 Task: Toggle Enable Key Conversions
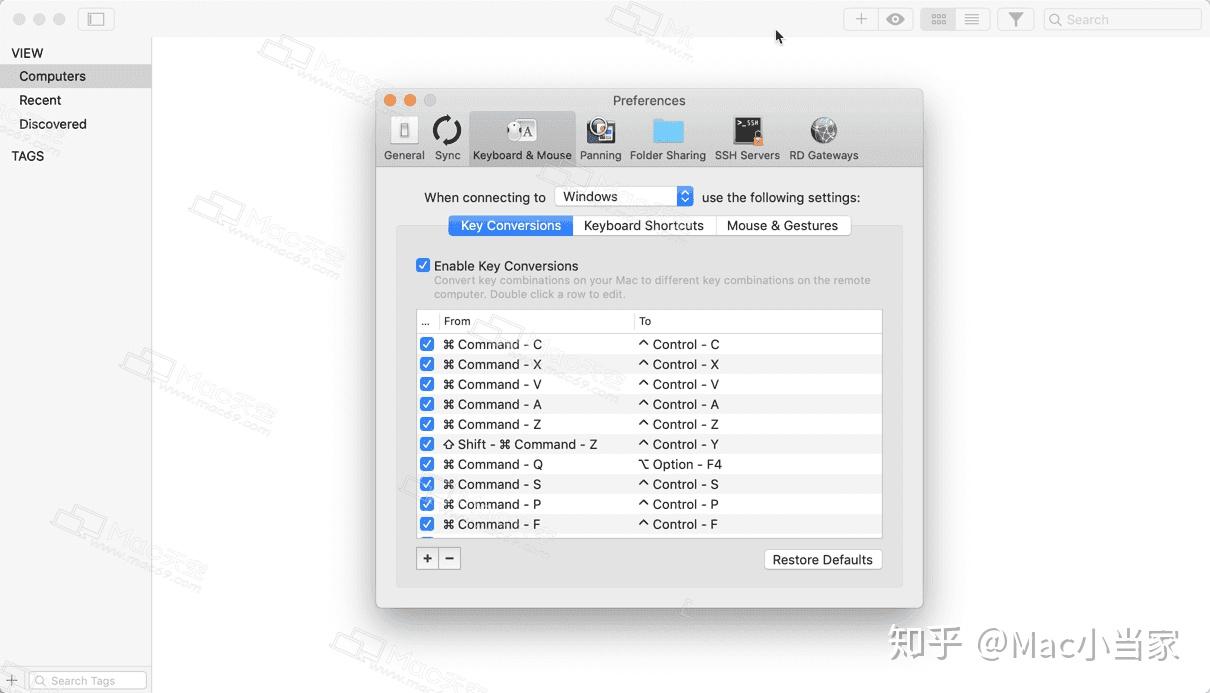[423, 265]
